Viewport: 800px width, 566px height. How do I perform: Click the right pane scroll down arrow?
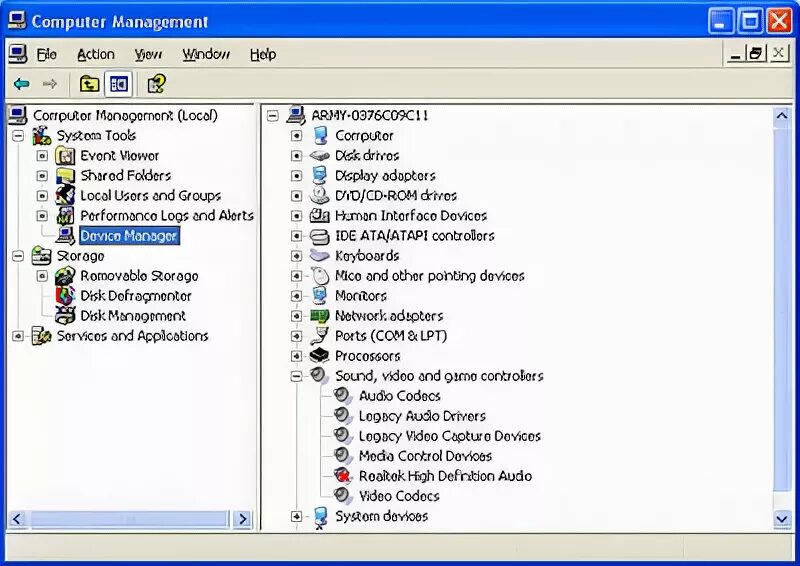pyautogui.click(x=782, y=519)
